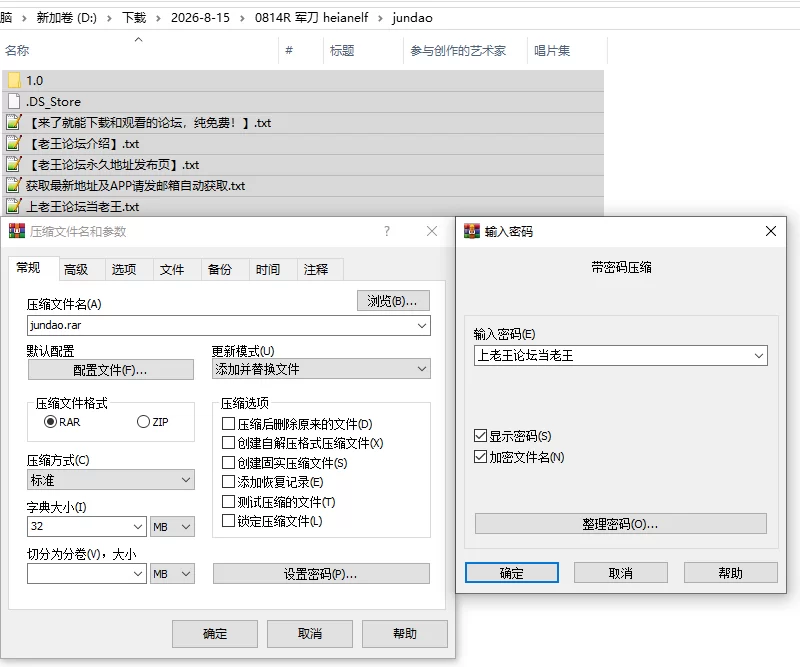Open the 切分为分卷 size dropdown
The height and width of the screenshot is (667, 800).
point(138,574)
